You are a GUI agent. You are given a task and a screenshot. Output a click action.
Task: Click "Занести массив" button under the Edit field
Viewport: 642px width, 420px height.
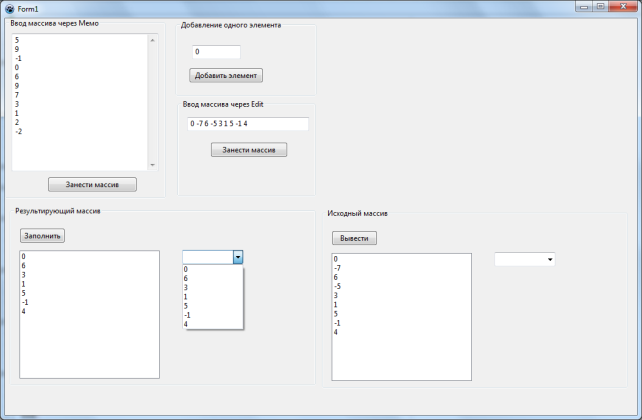249,150
